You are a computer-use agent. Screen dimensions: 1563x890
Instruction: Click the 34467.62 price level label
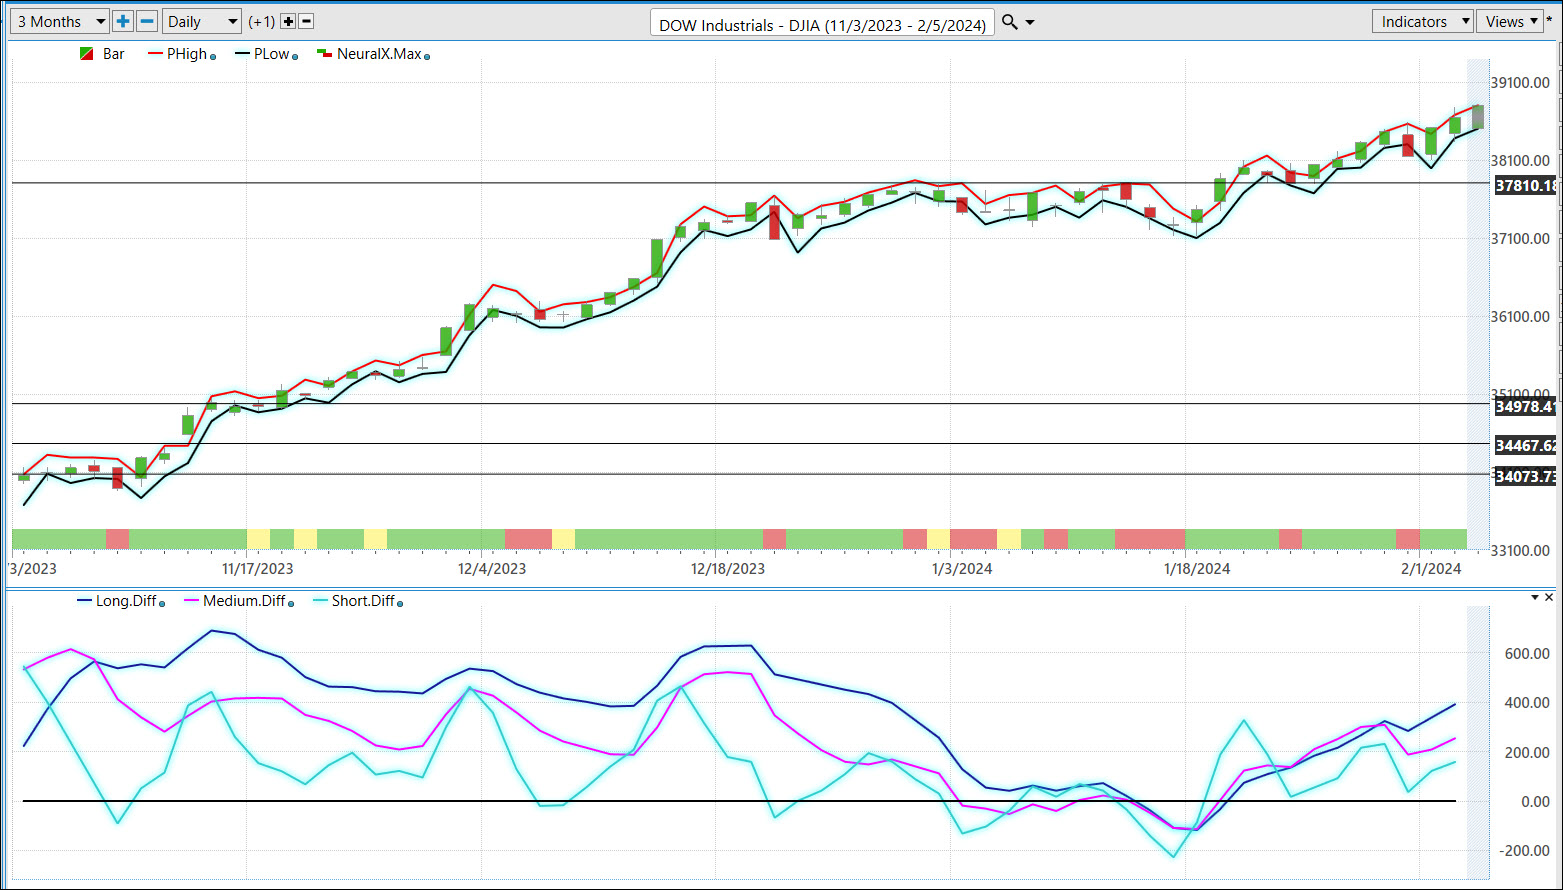coord(1525,445)
